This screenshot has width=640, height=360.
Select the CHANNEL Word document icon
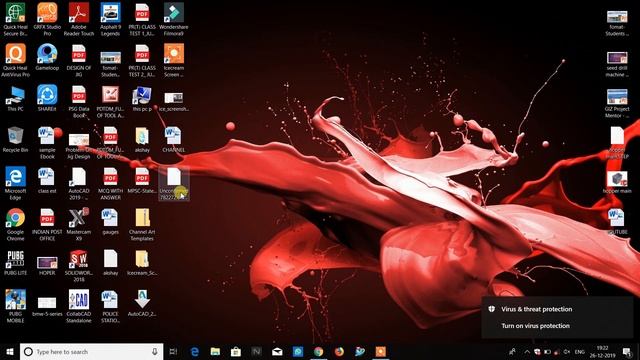pyautogui.click(x=174, y=139)
